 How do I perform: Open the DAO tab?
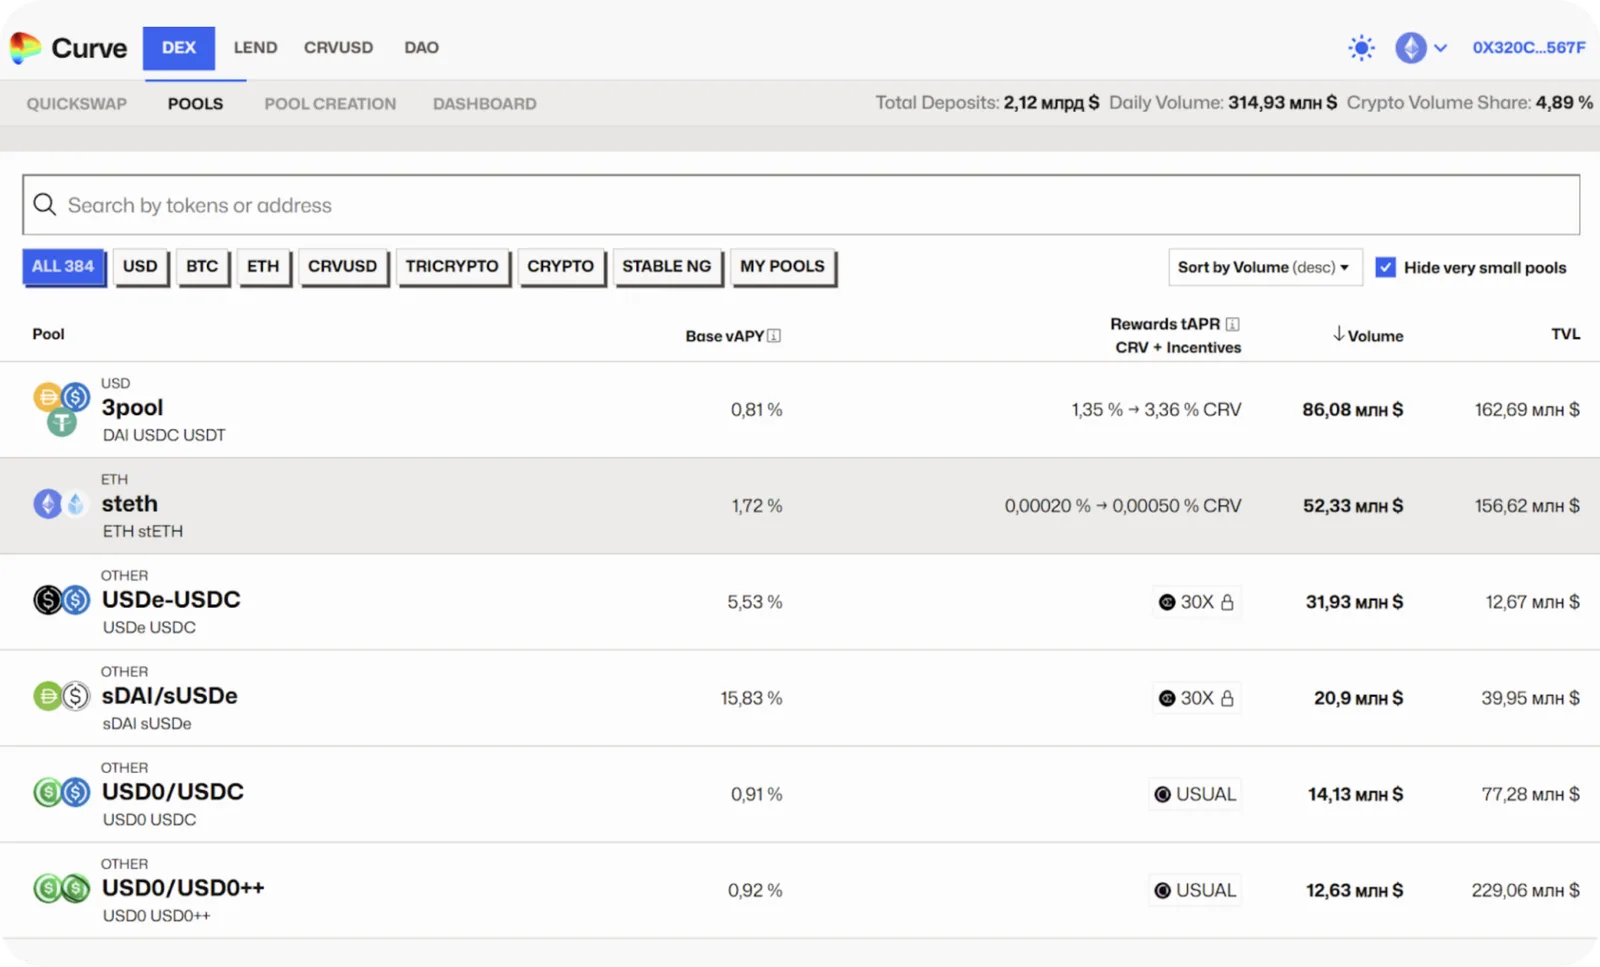pyautogui.click(x=421, y=48)
